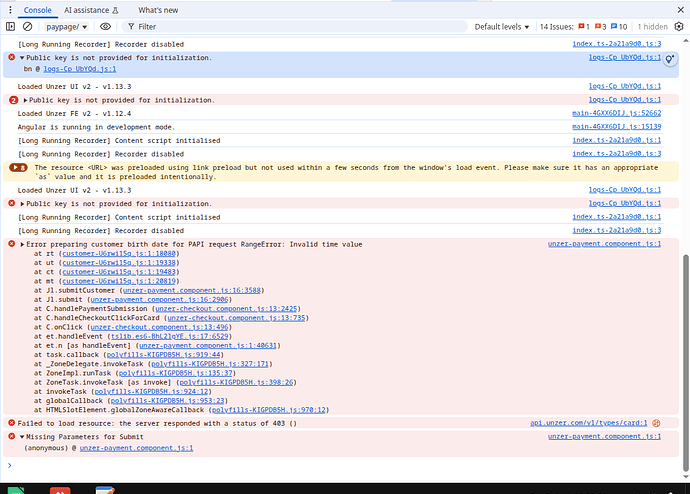The height and width of the screenshot is (494, 690).
Task: Open unzer-payment.component.js:16:2906 link
Action: pyautogui.click(x=159, y=300)
